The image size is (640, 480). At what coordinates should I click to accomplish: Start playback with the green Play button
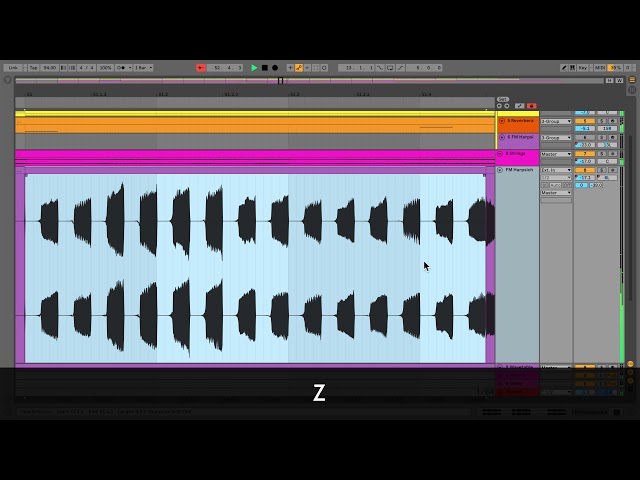[254, 68]
